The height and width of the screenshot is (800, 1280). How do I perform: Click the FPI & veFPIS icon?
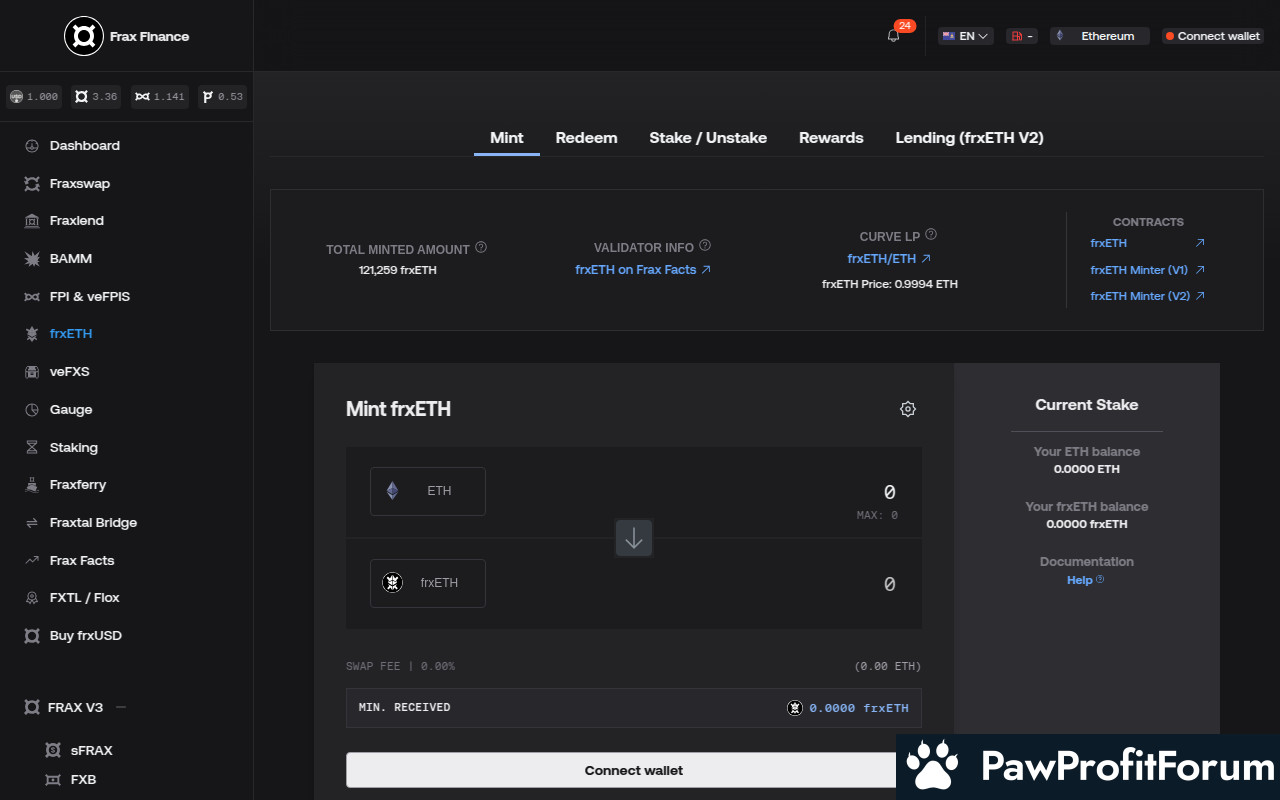click(x=32, y=297)
